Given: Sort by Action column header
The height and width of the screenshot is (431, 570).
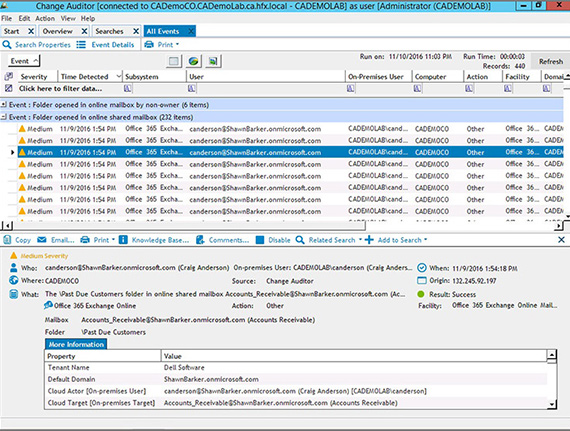Looking at the screenshot, I should point(483,77).
